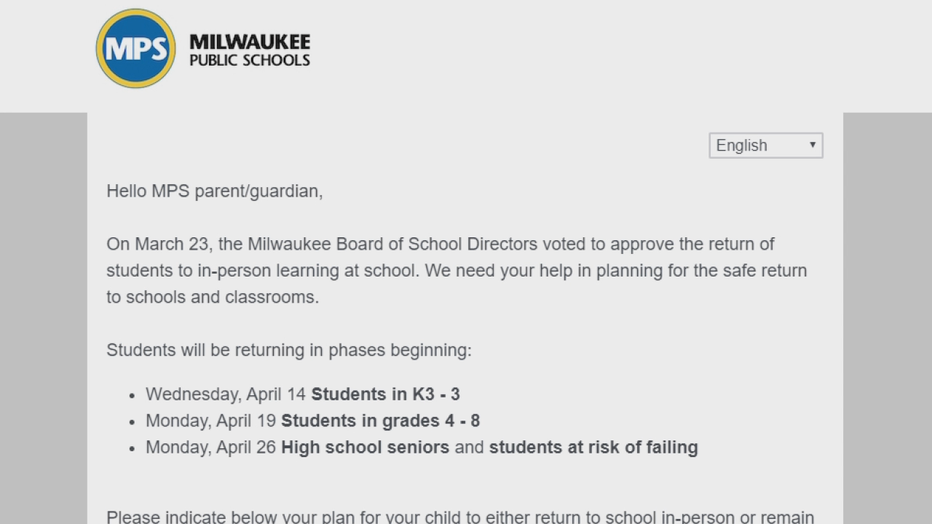Image resolution: width=932 pixels, height=524 pixels.
Task: Click the Wednesday, April 14 date text
Action: [x=226, y=394]
